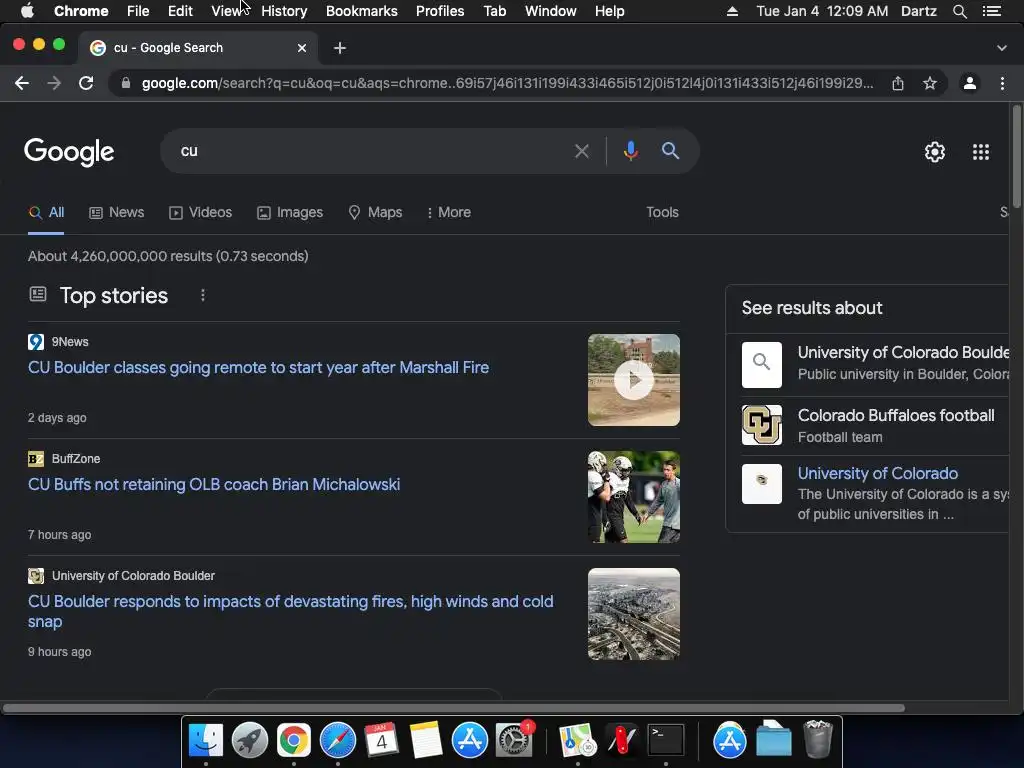Bookmark this page with the star icon
This screenshot has width=1024, height=768.
[x=930, y=83]
